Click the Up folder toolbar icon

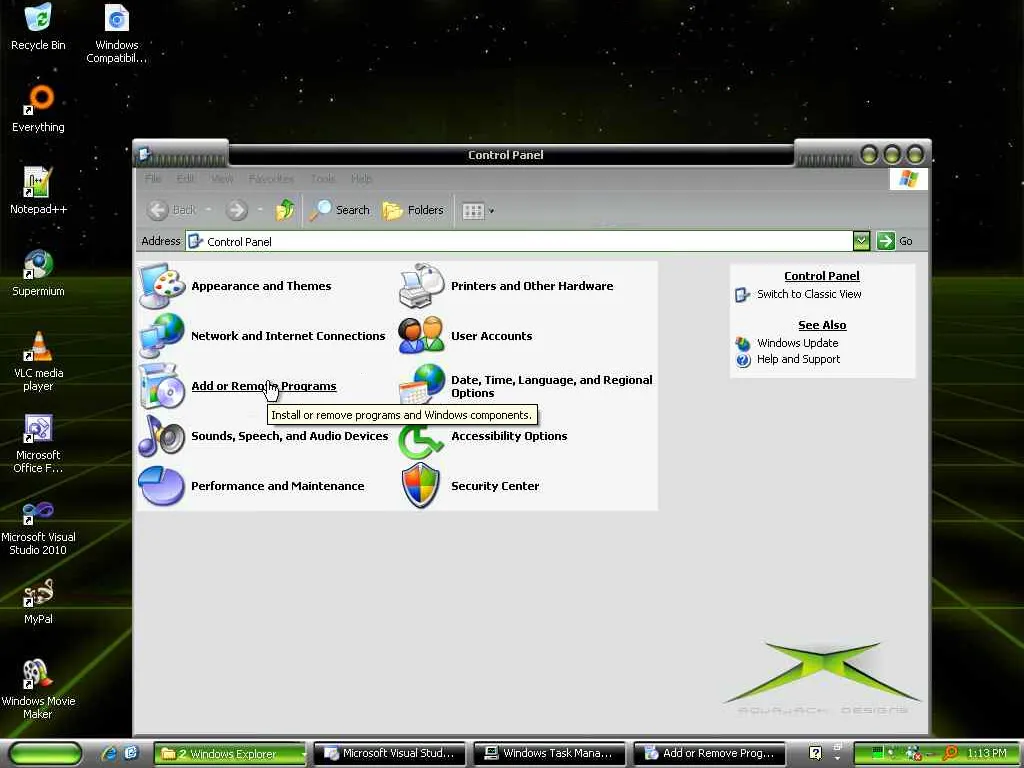285,210
